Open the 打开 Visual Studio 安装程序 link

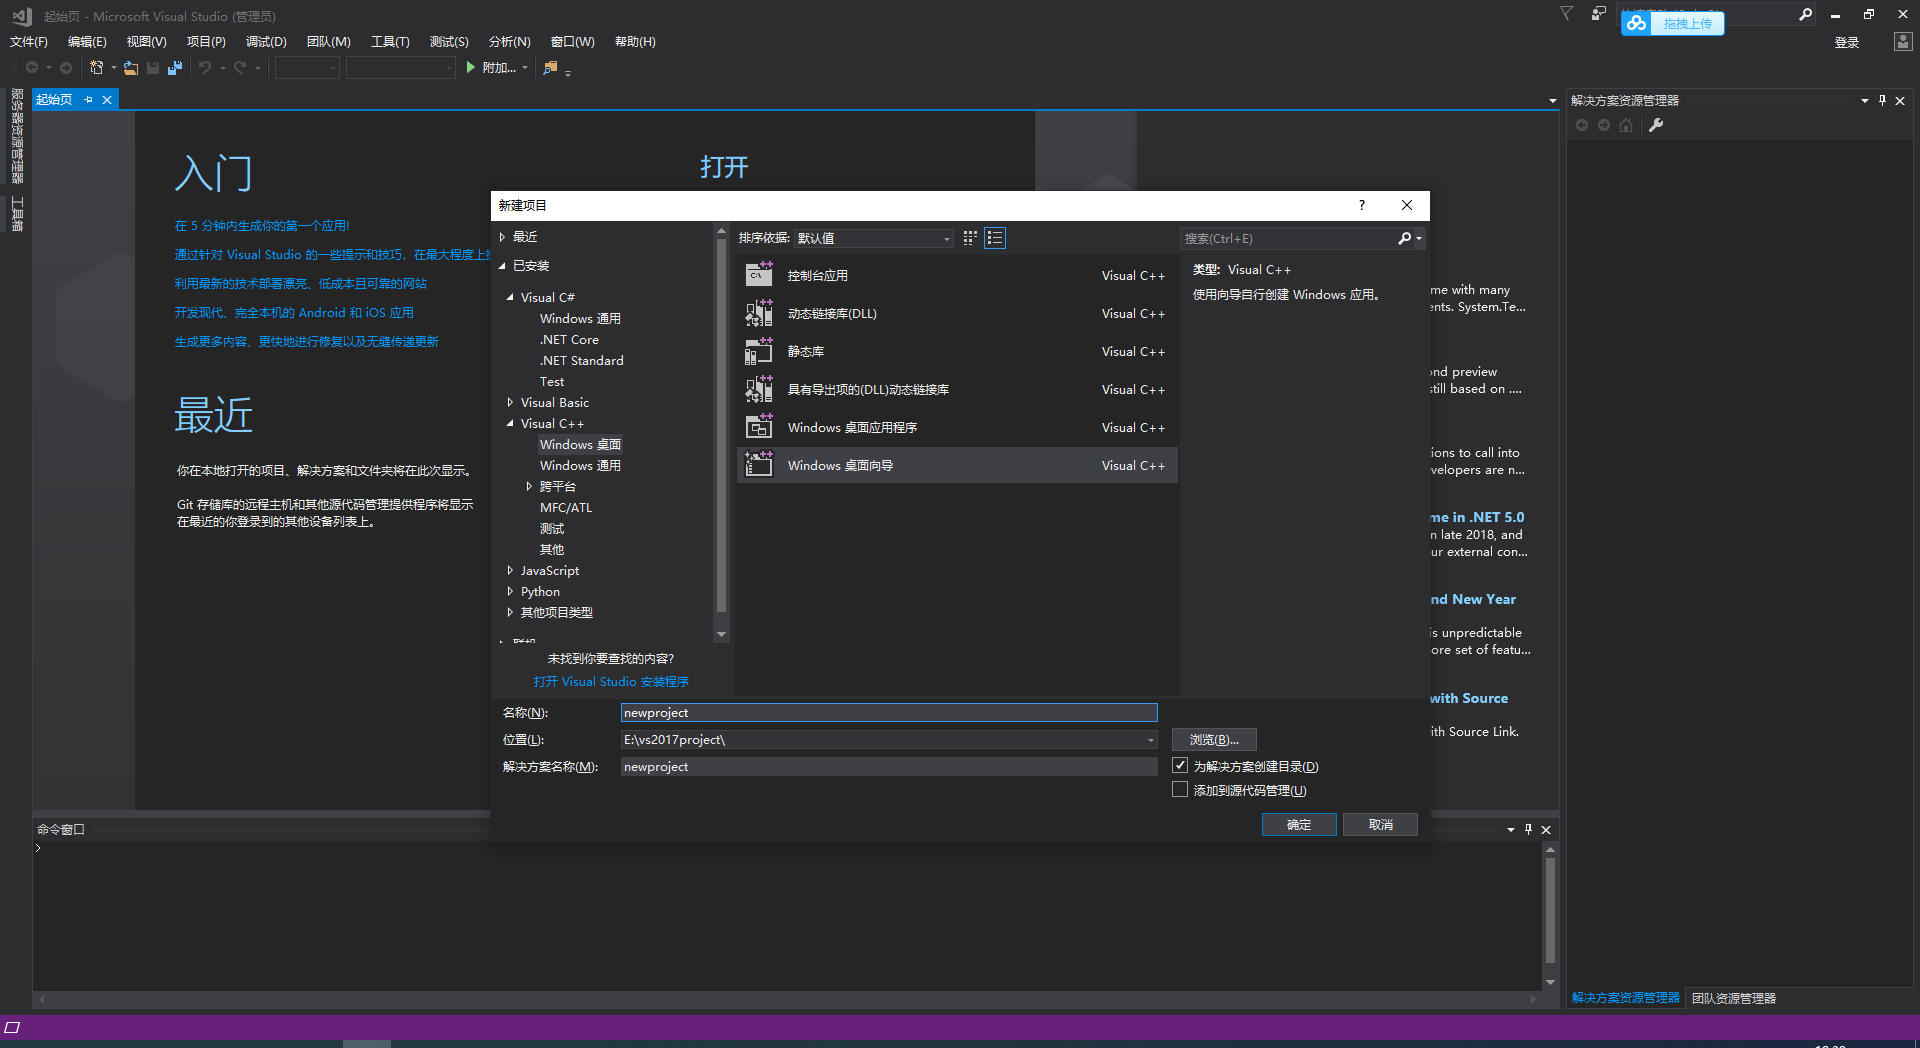click(x=611, y=682)
